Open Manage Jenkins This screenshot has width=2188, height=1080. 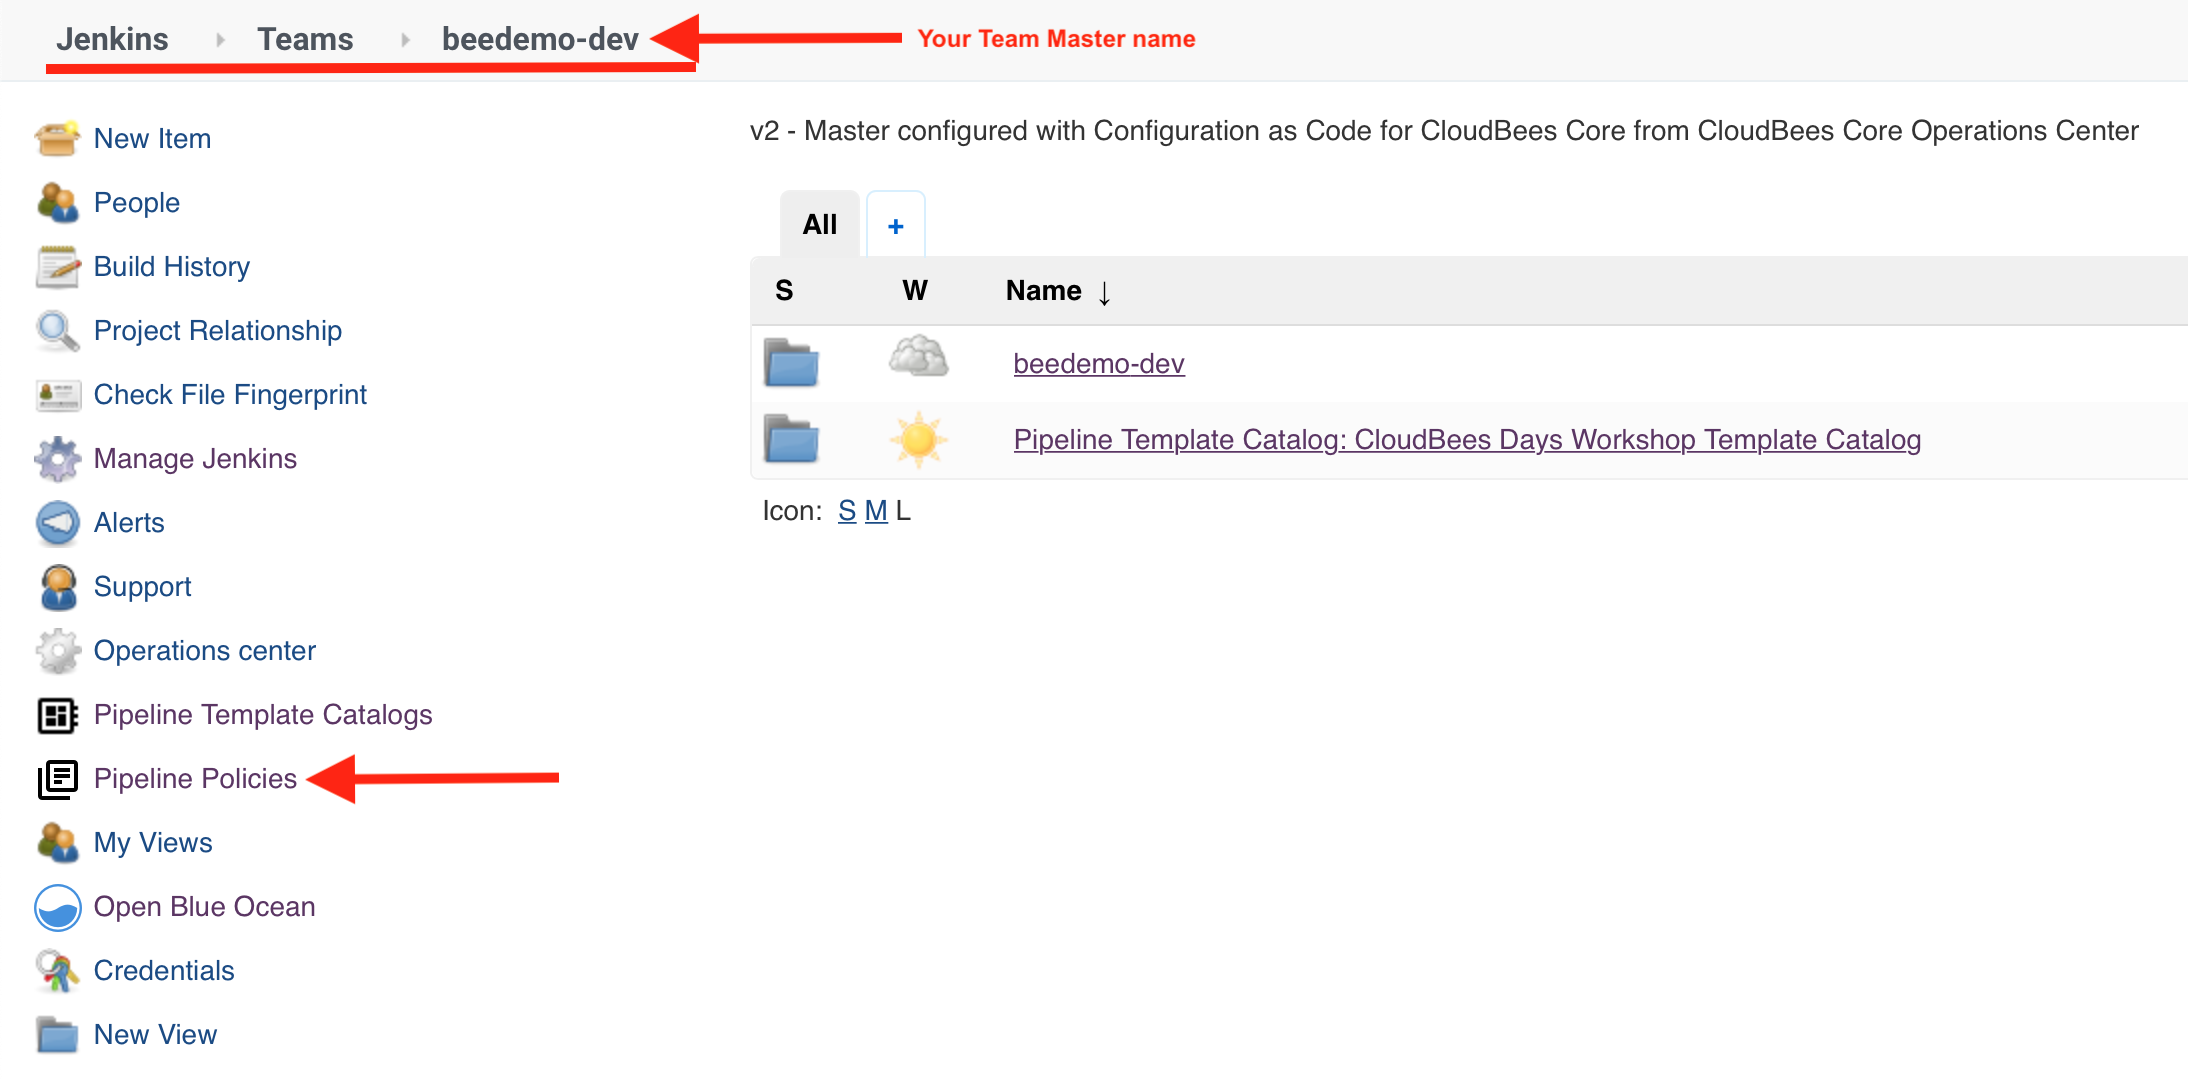[195, 459]
